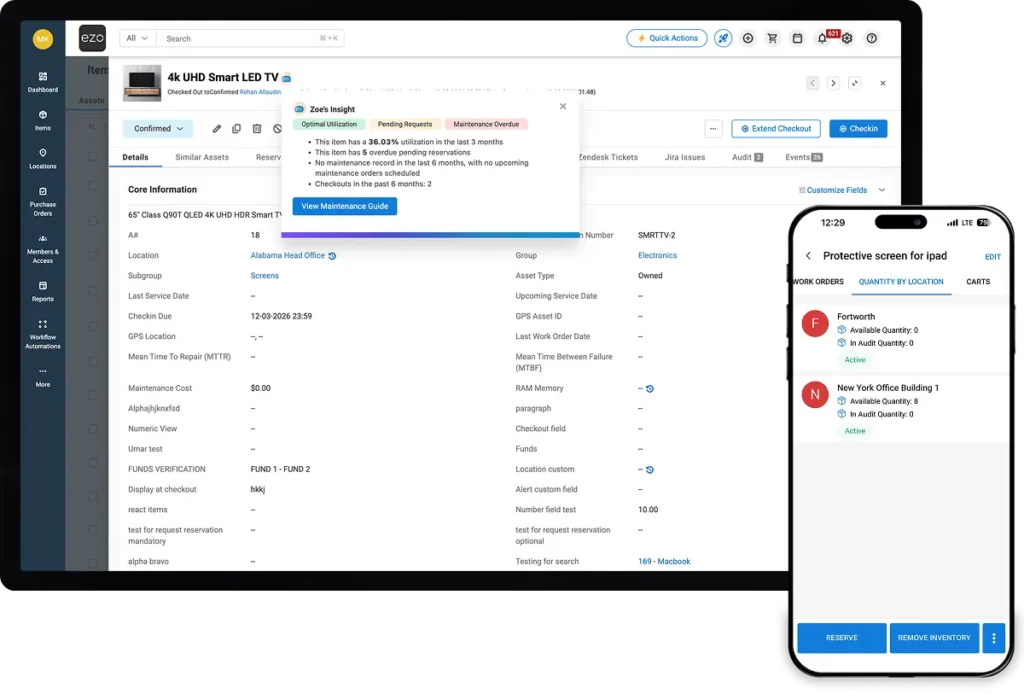Open the shopping cart icon
This screenshot has height=694, width=1024.
pyautogui.click(x=772, y=38)
